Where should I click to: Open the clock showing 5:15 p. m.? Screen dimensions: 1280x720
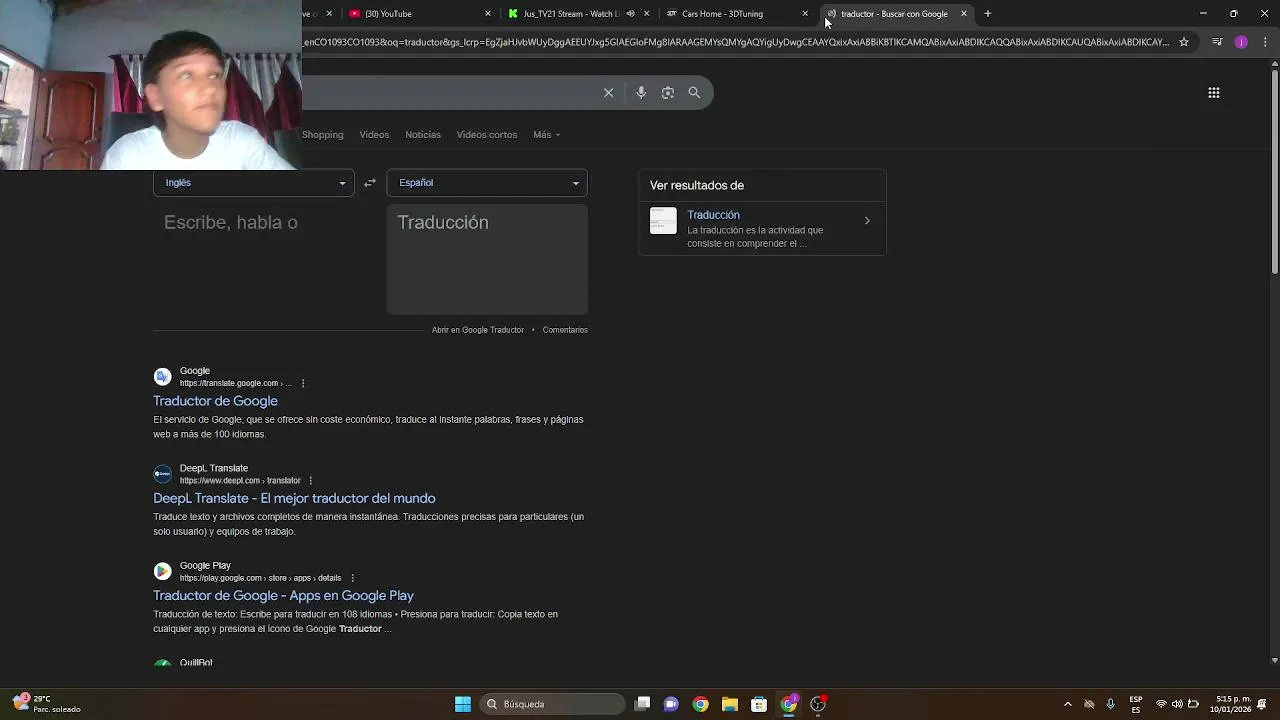coord(1230,704)
